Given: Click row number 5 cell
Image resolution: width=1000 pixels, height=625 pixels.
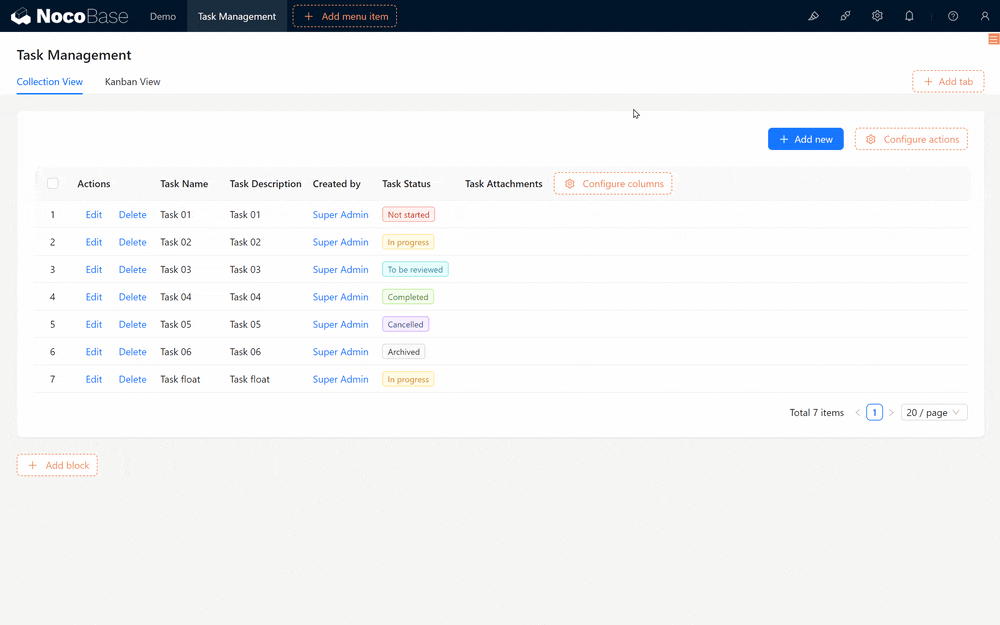Looking at the screenshot, I should pyautogui.click(x=52, y=325).
